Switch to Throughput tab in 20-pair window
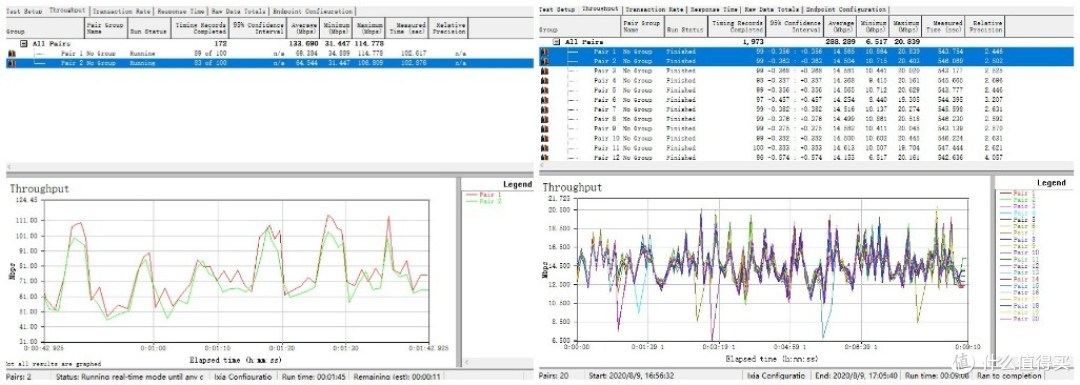 pos(600,10)
